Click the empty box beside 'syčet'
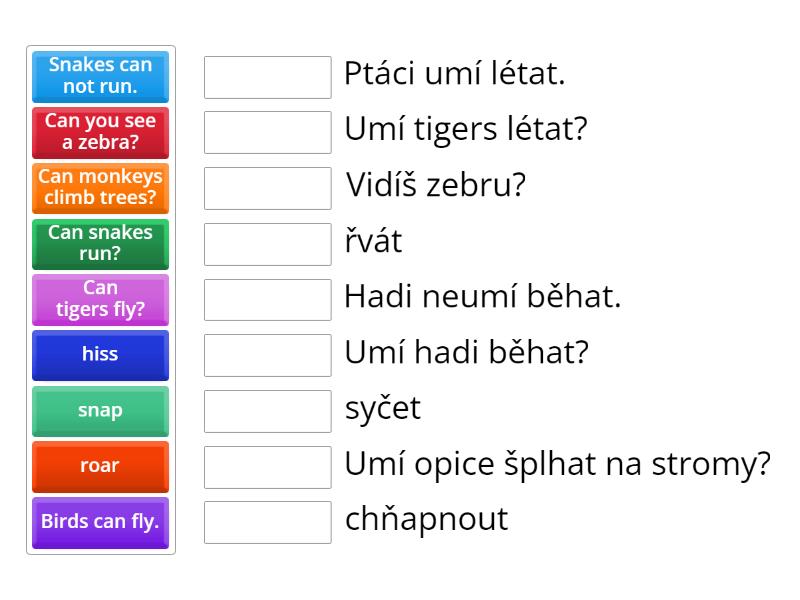The height and width of the screenshot is (600, 800). [267, 411]
